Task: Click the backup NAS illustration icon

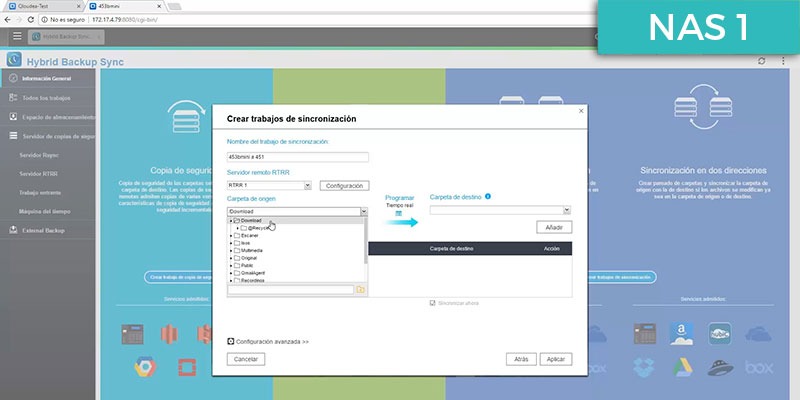Action: tap(186, 116)
